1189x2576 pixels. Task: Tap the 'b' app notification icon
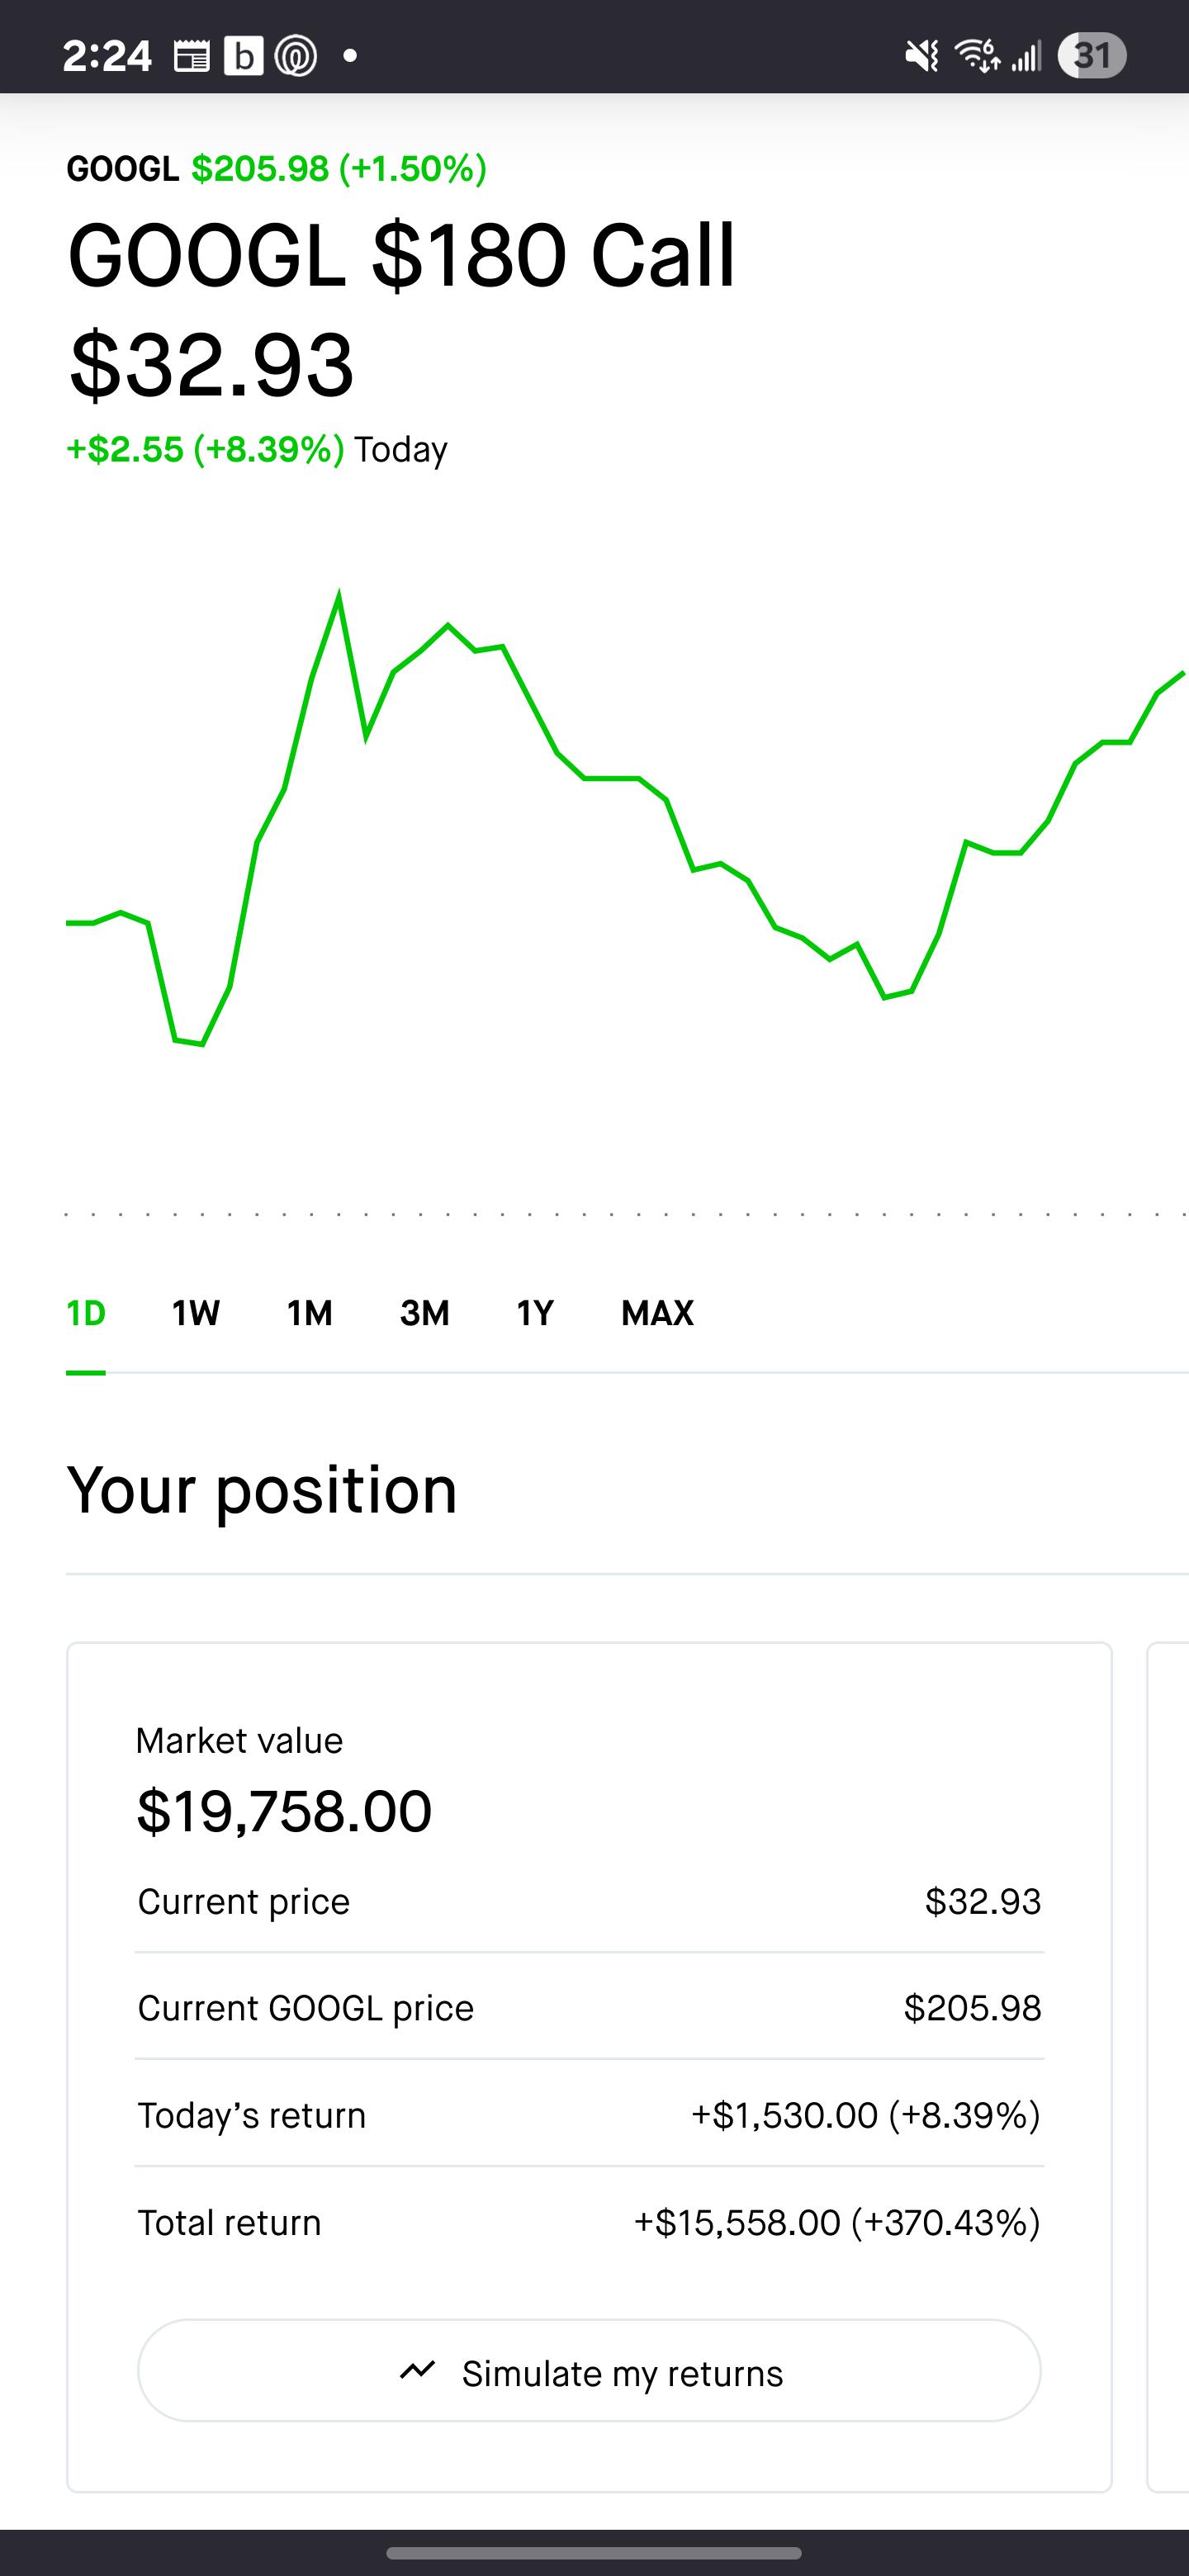(x=243, y=56)
